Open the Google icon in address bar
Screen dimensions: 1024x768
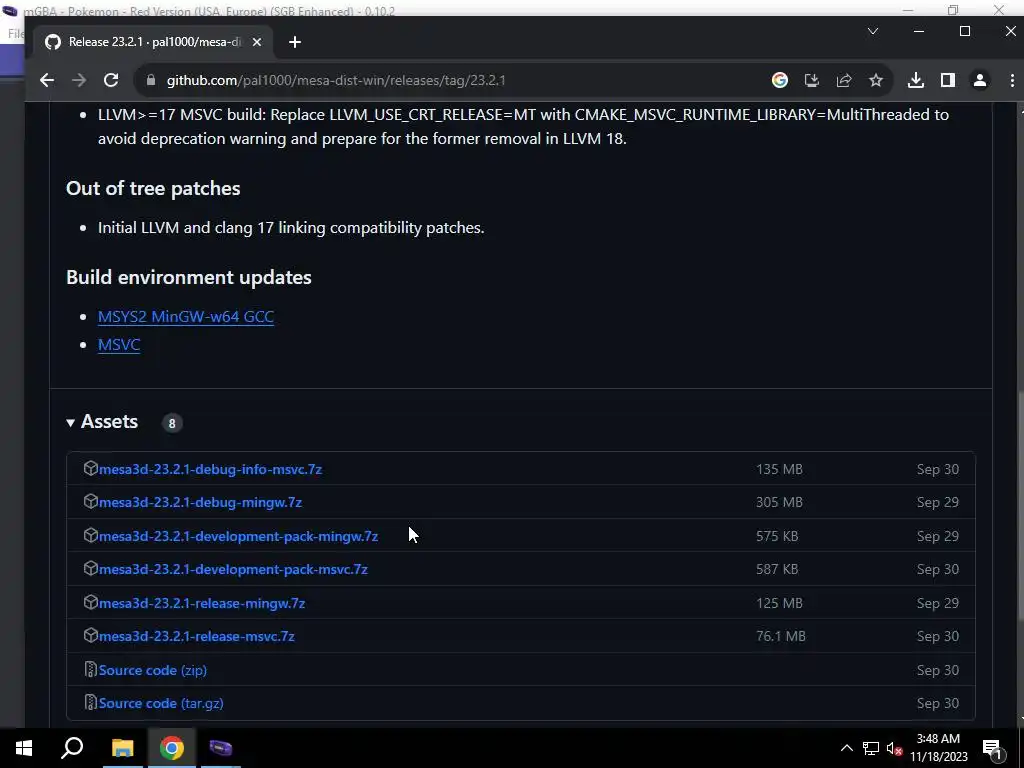(780, 80)
